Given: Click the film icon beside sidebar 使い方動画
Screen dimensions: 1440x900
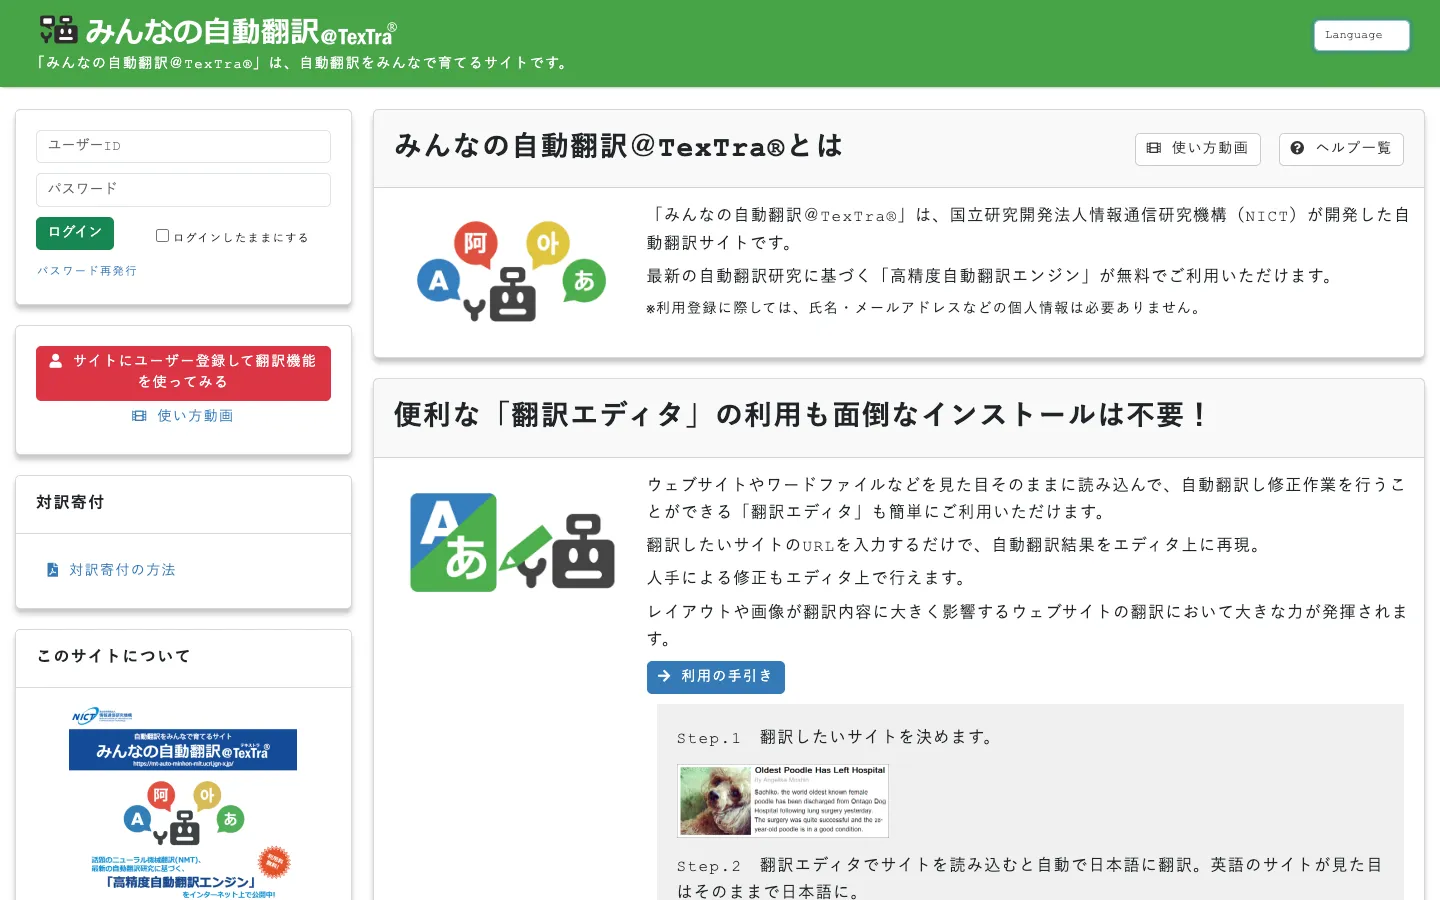Looking at the screenshot, I should 139,416.
